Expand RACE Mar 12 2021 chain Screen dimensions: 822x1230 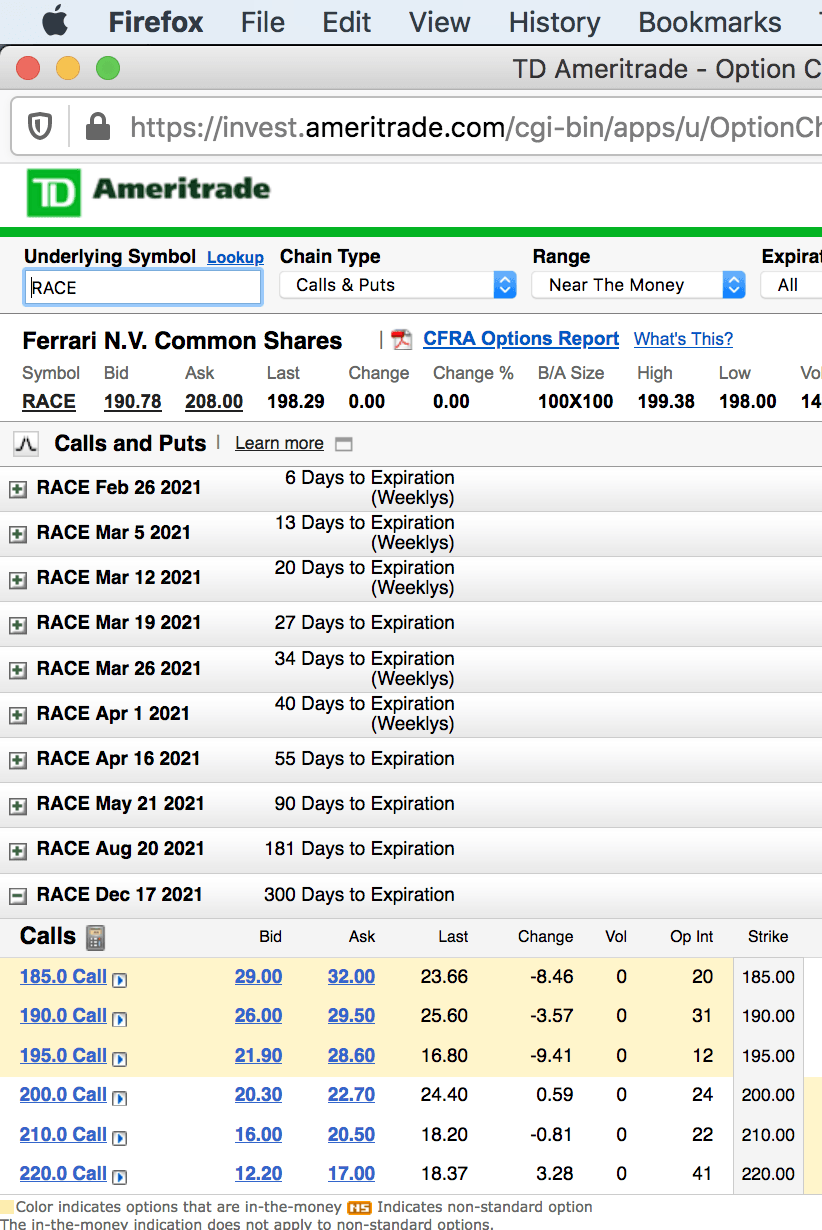coord(17,579)
